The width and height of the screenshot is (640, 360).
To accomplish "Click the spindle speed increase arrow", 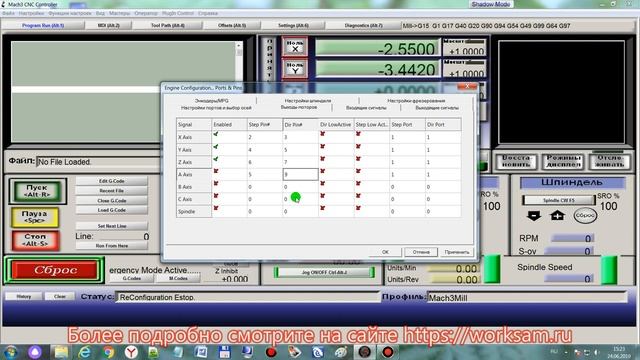I will [558, 216].
